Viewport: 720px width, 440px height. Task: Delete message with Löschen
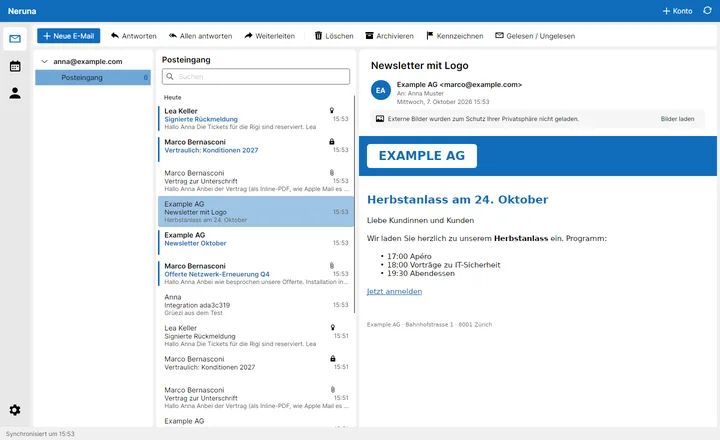click(334, 36)
